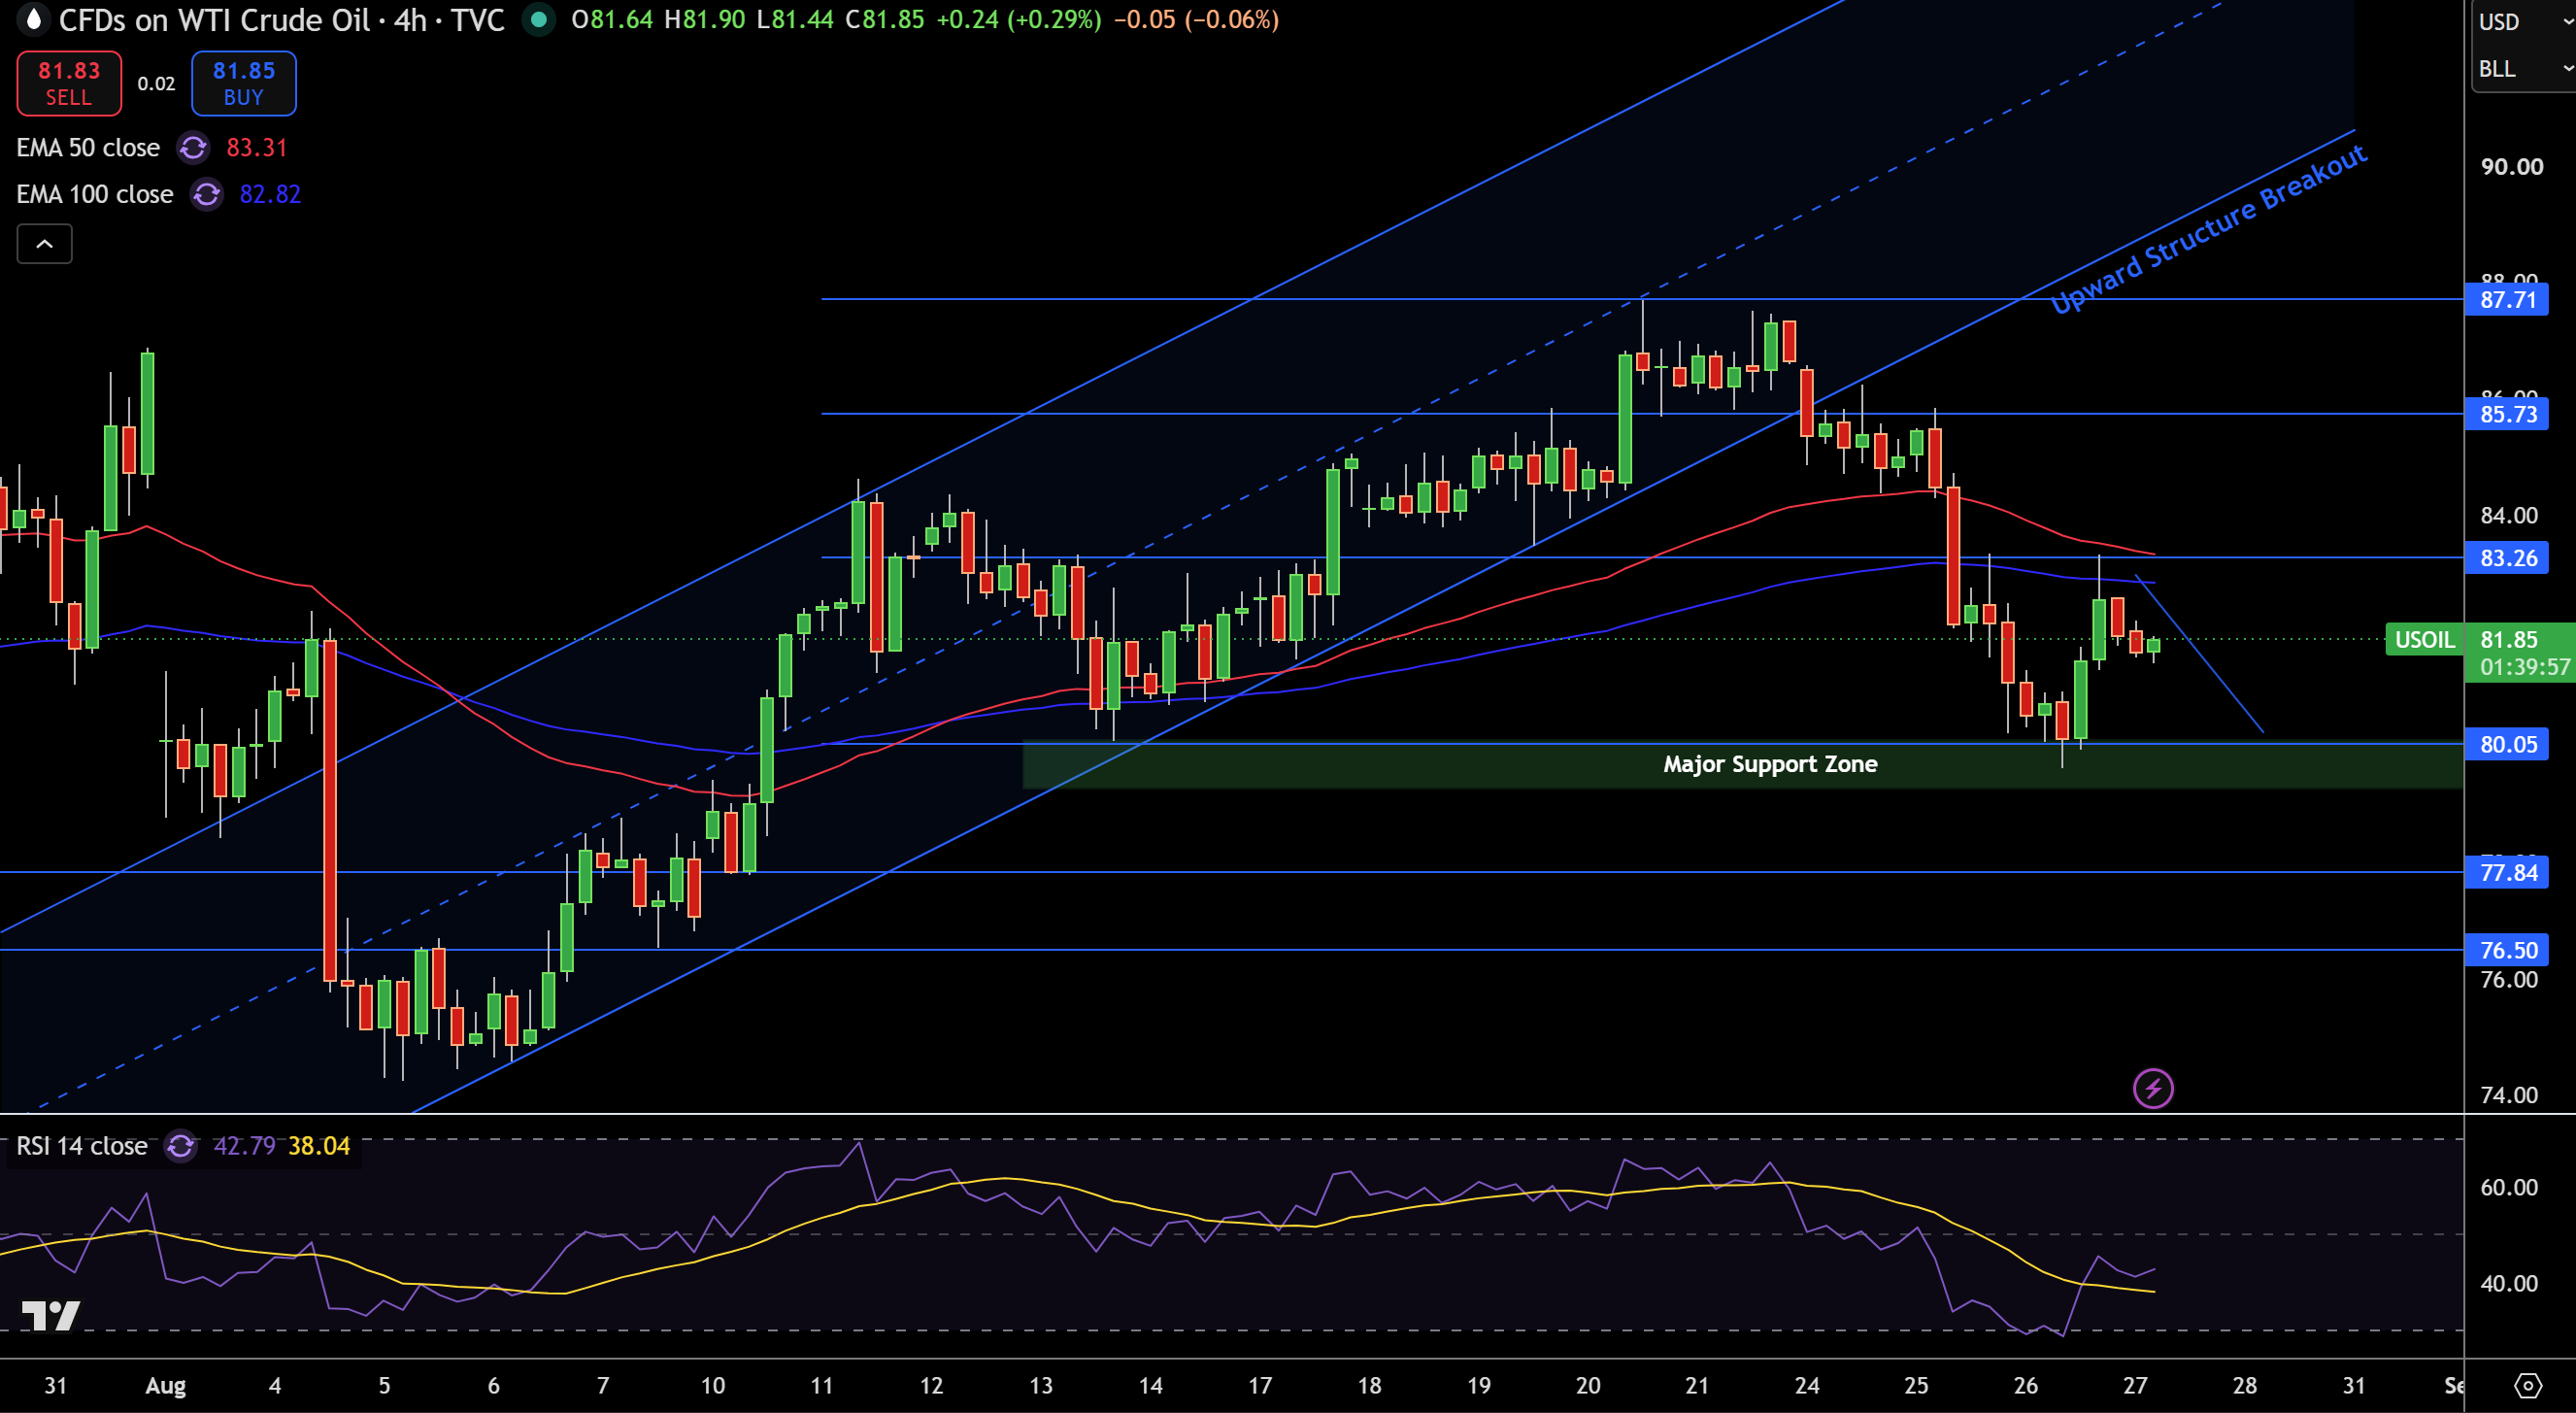Click the 81.83 SELL button
This screenshot has height=1413, width=2576.
click(x=69, y=83)
